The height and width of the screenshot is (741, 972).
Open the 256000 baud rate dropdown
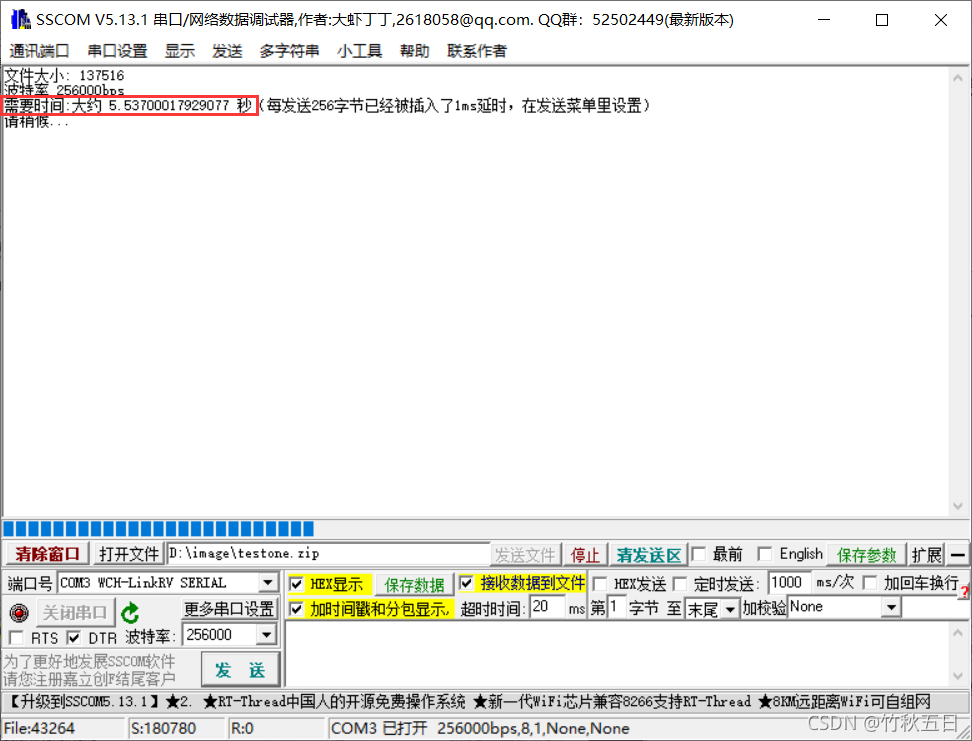(266, 634)
